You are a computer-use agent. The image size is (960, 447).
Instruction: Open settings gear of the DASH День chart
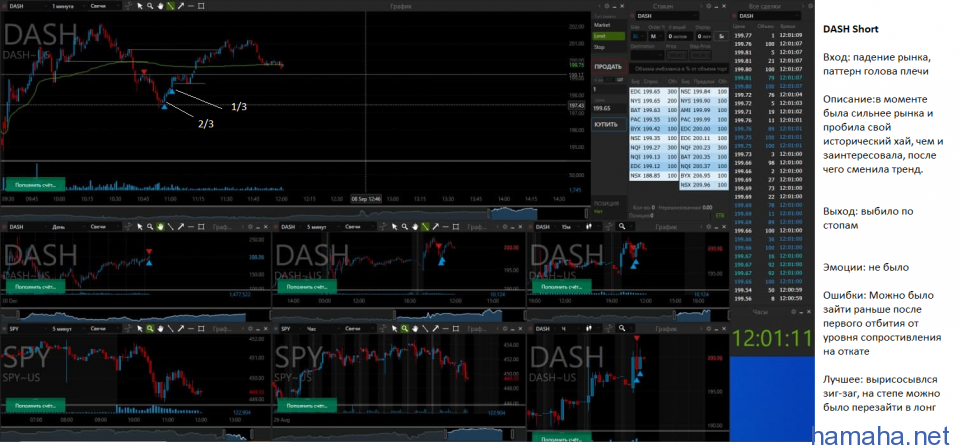pos(250,227)
